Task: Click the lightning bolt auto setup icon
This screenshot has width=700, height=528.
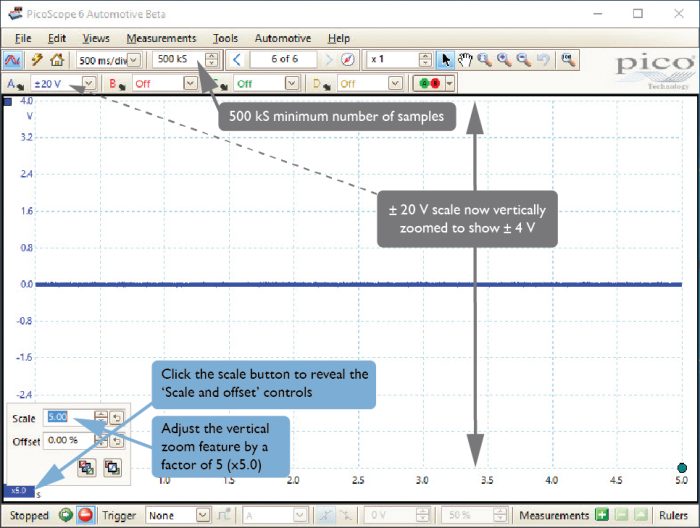Action: pos(37,59)
